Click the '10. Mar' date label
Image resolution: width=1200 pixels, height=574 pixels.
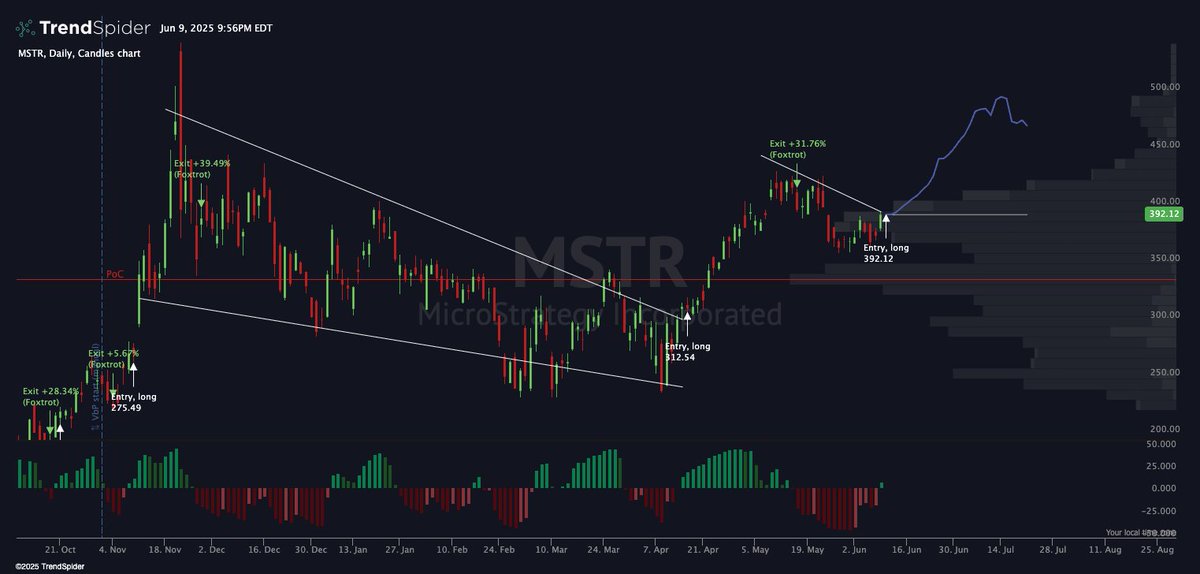[551, 550]
